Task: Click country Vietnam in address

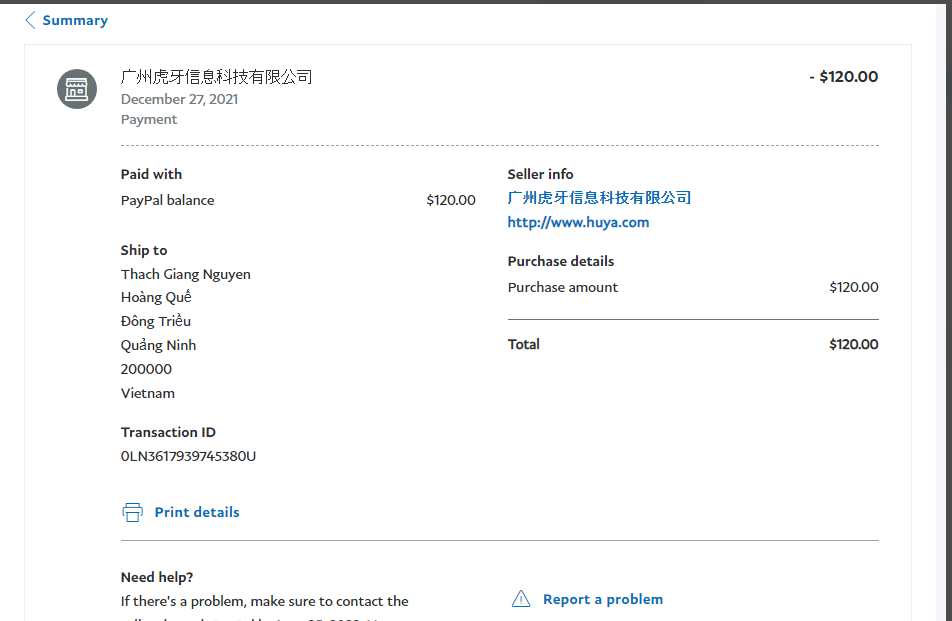Action: 148,393
